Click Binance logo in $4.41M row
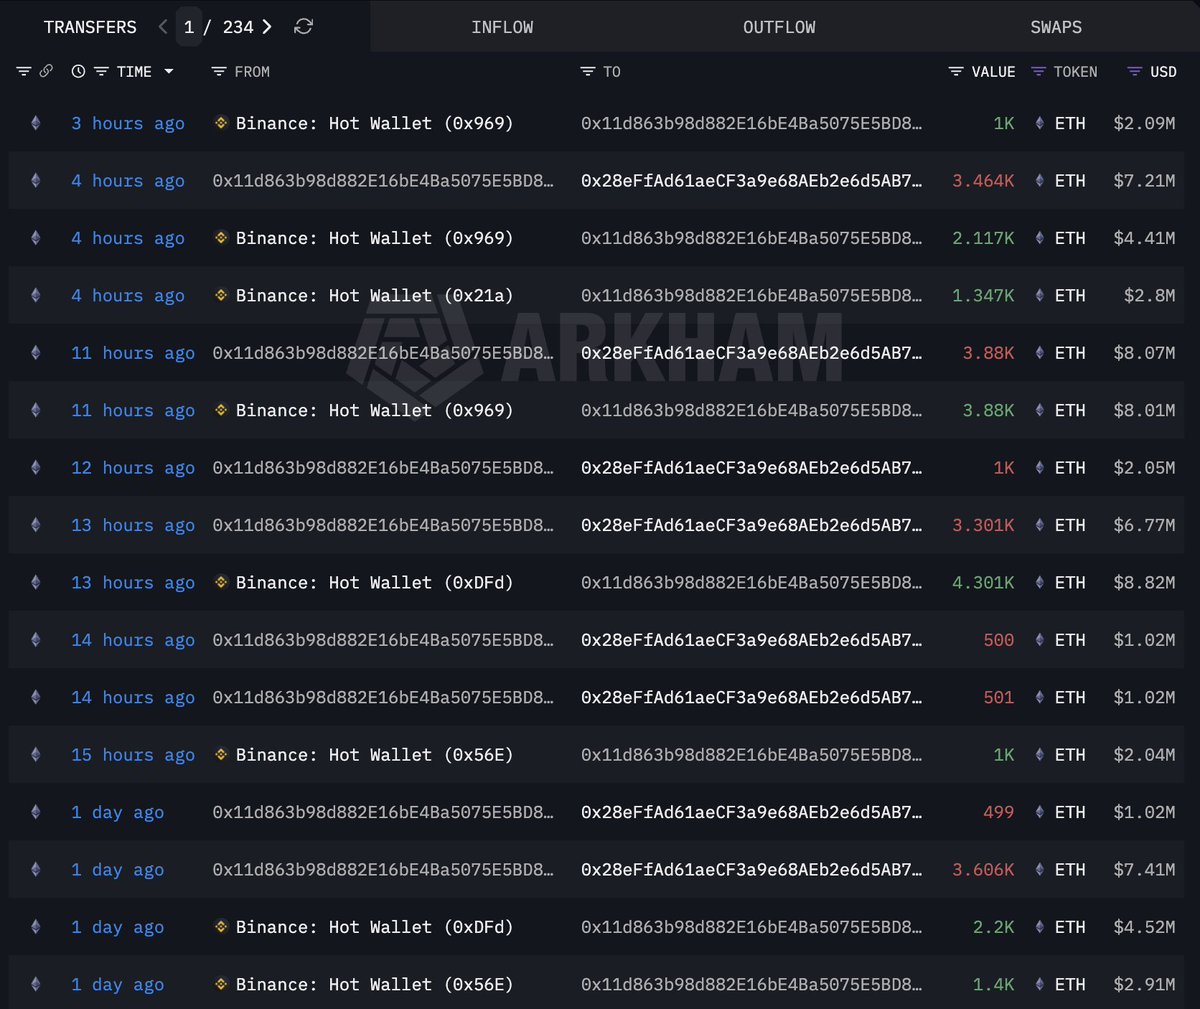The width and height of the screenshot is (1200, 1009). tap(221, 238)
